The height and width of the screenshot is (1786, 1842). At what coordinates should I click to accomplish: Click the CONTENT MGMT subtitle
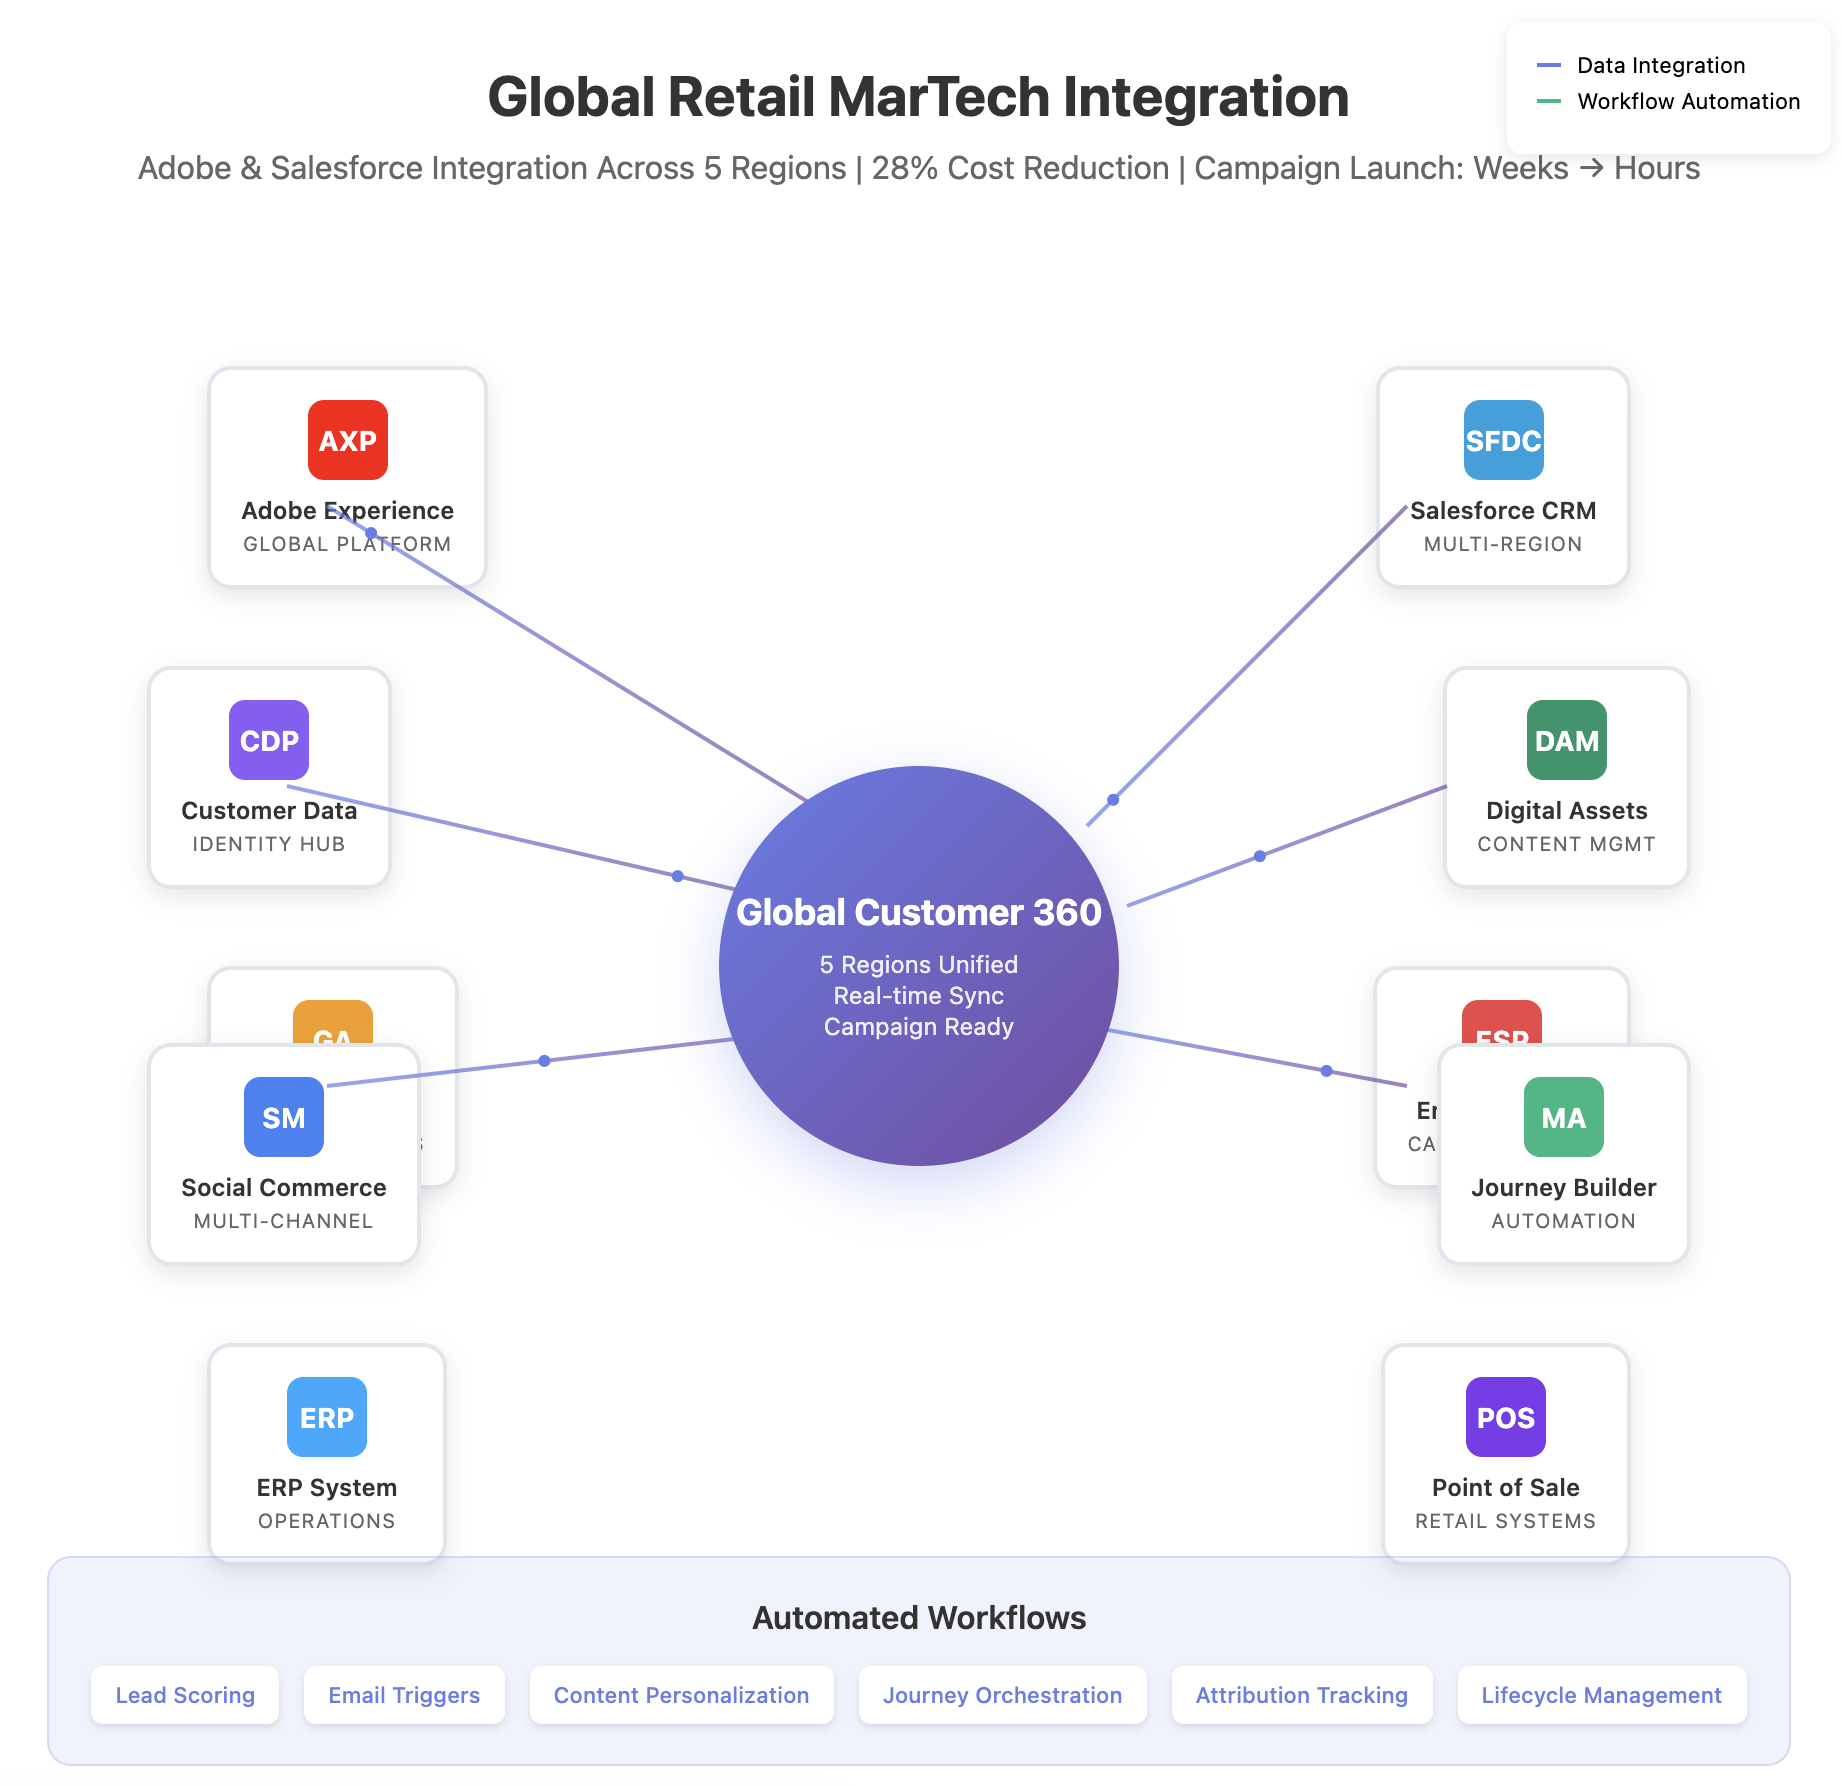(x=1566, y=844)
